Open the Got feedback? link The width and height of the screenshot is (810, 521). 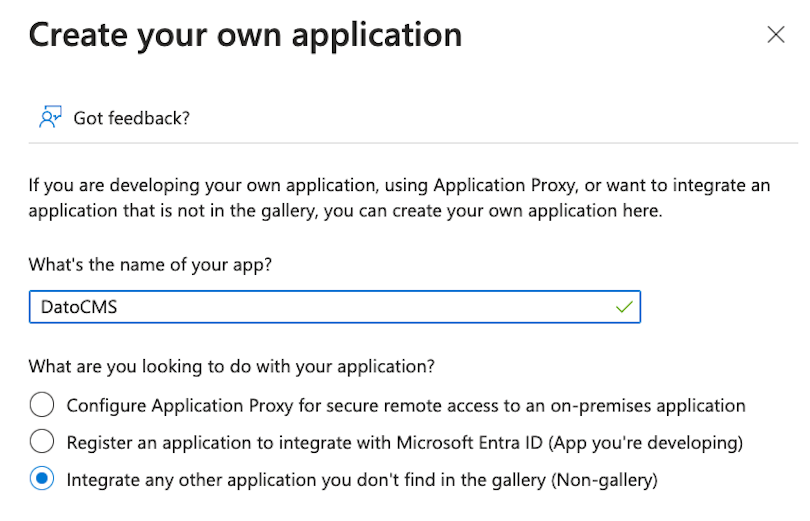coord(131,118)
